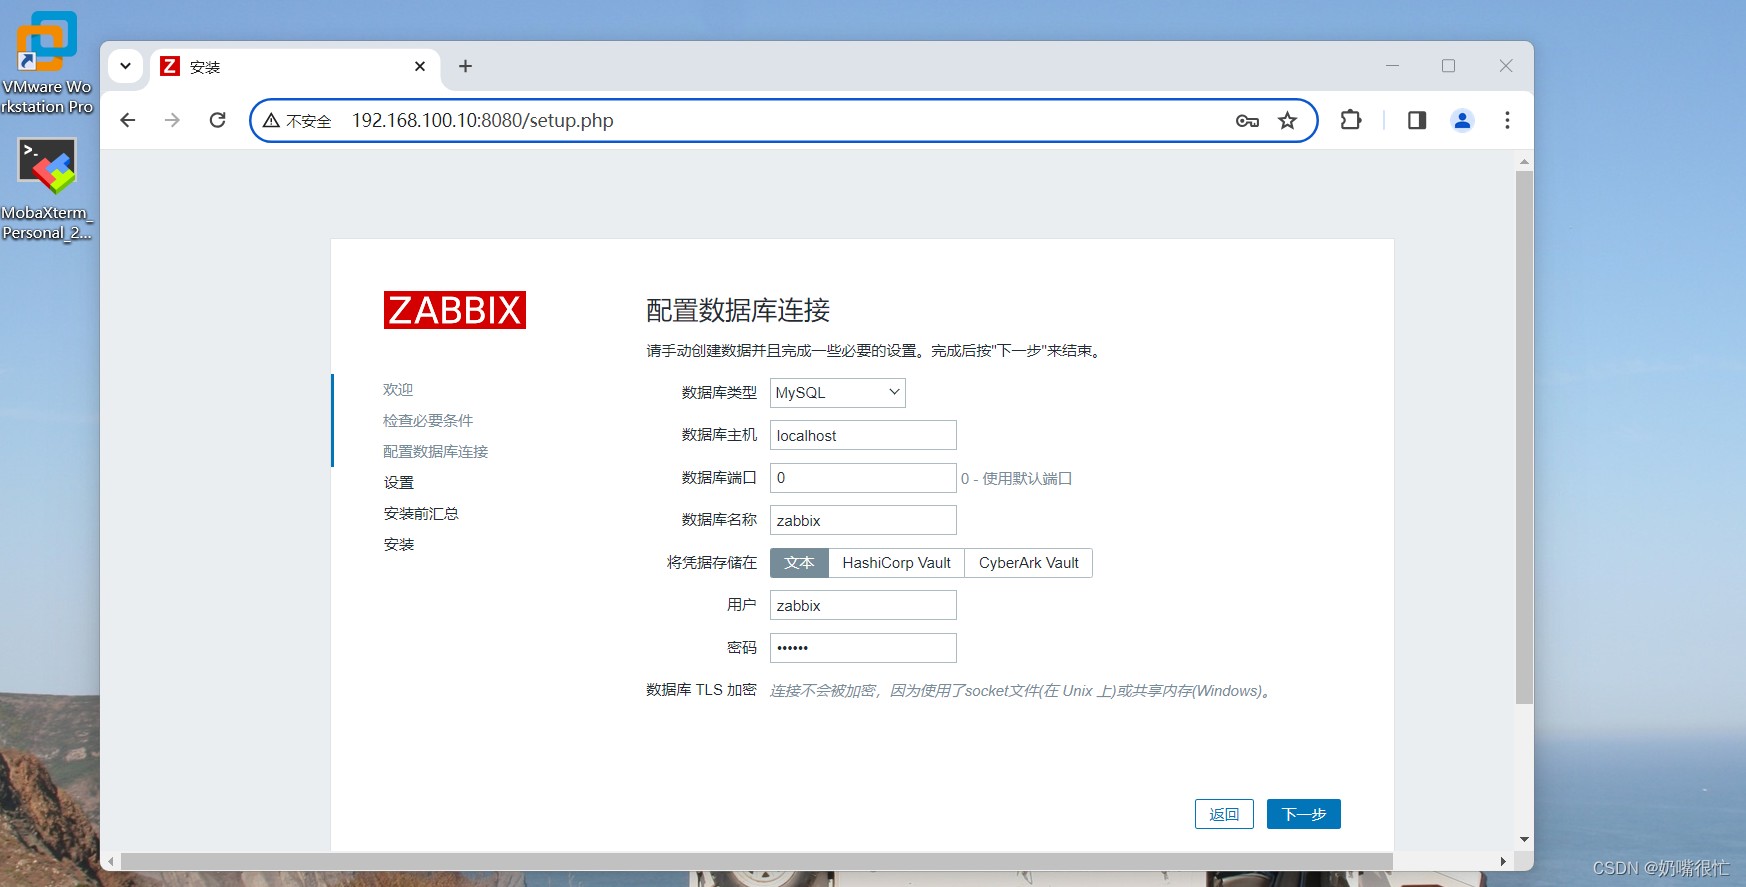Click the 数据库主机 localhost field
This screenshot has height=887, width=1746.
tap(863, 435)
